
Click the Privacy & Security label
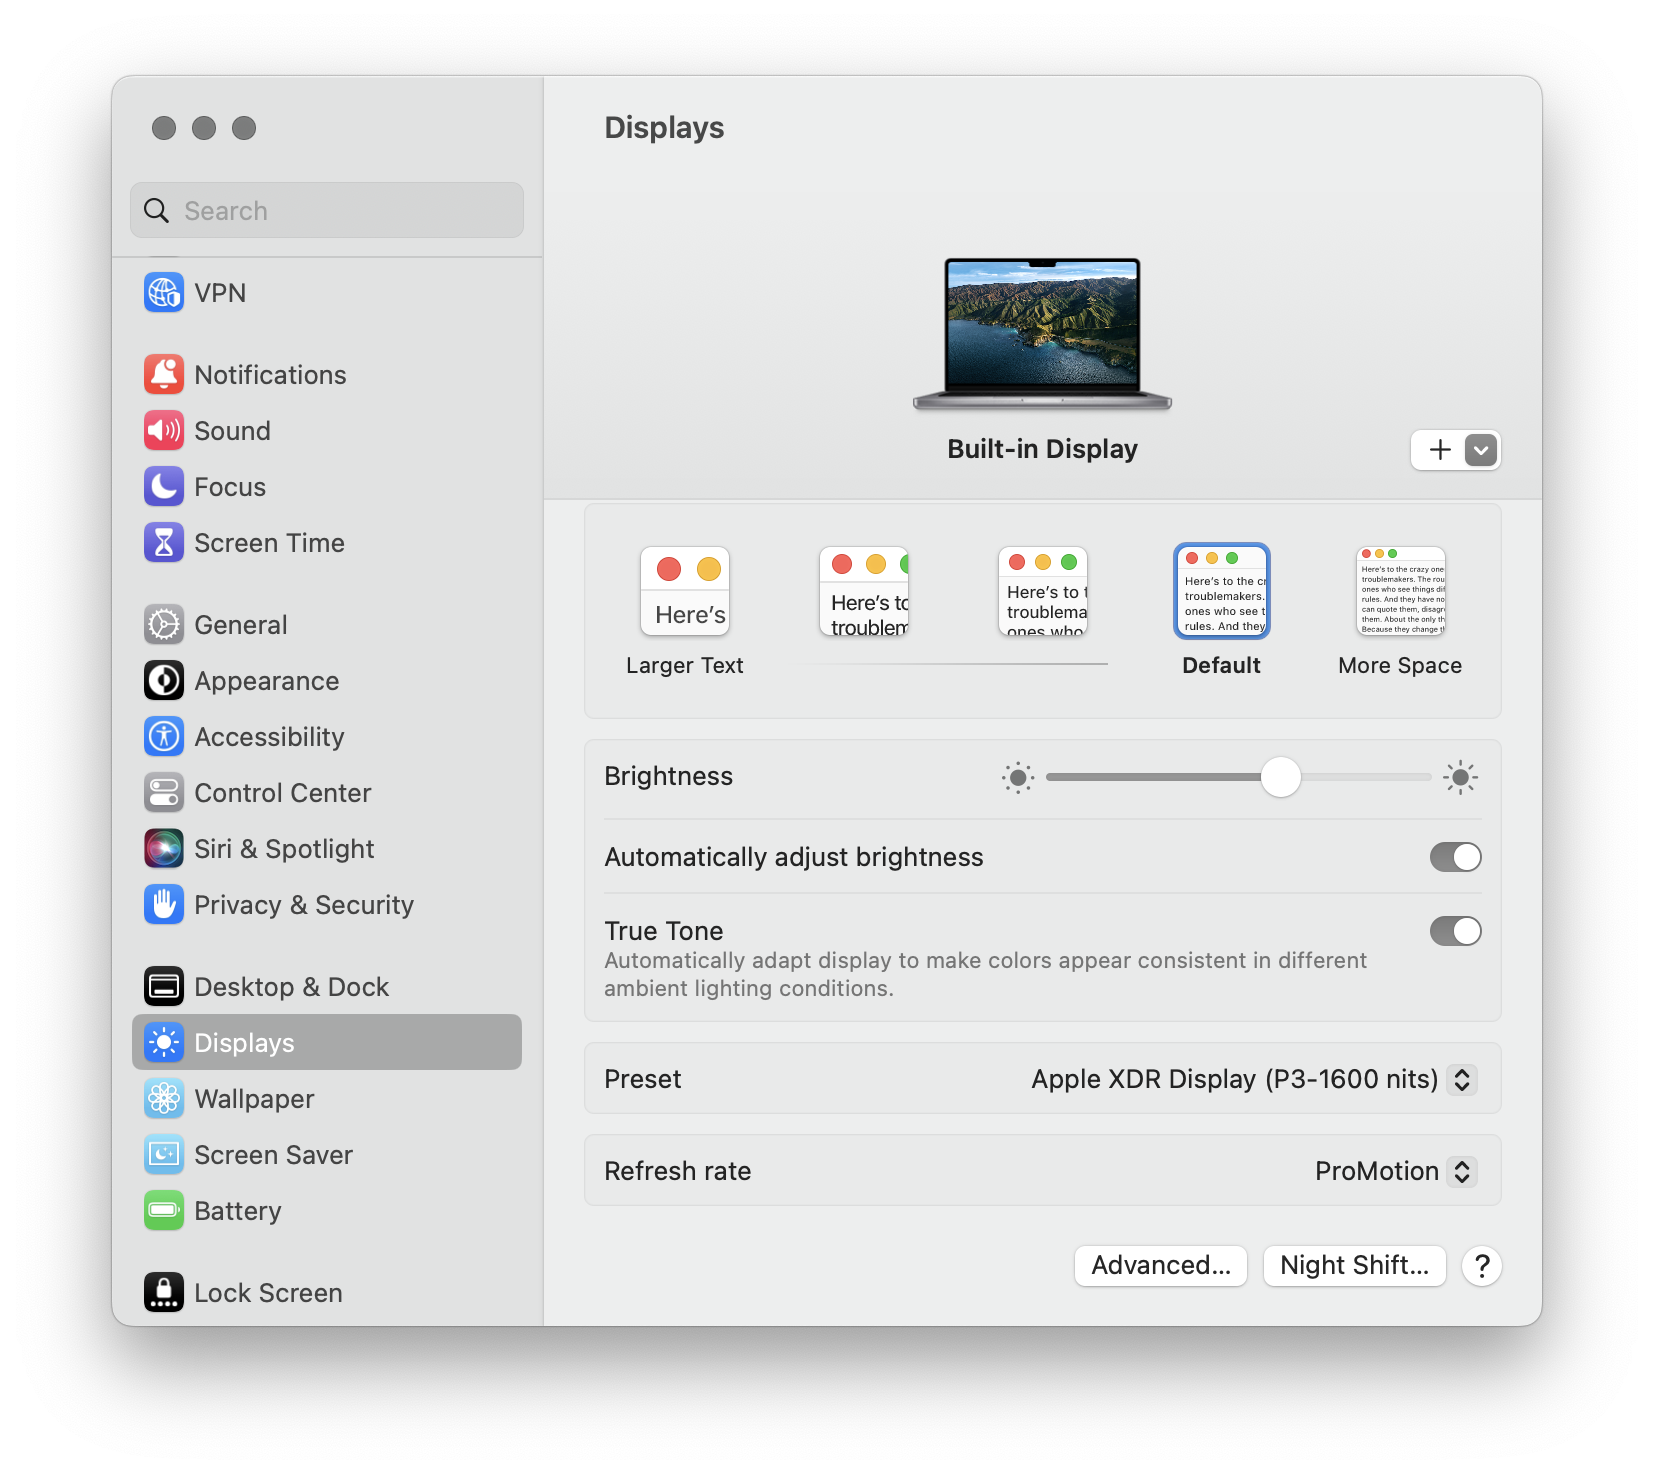pos(304,905)
